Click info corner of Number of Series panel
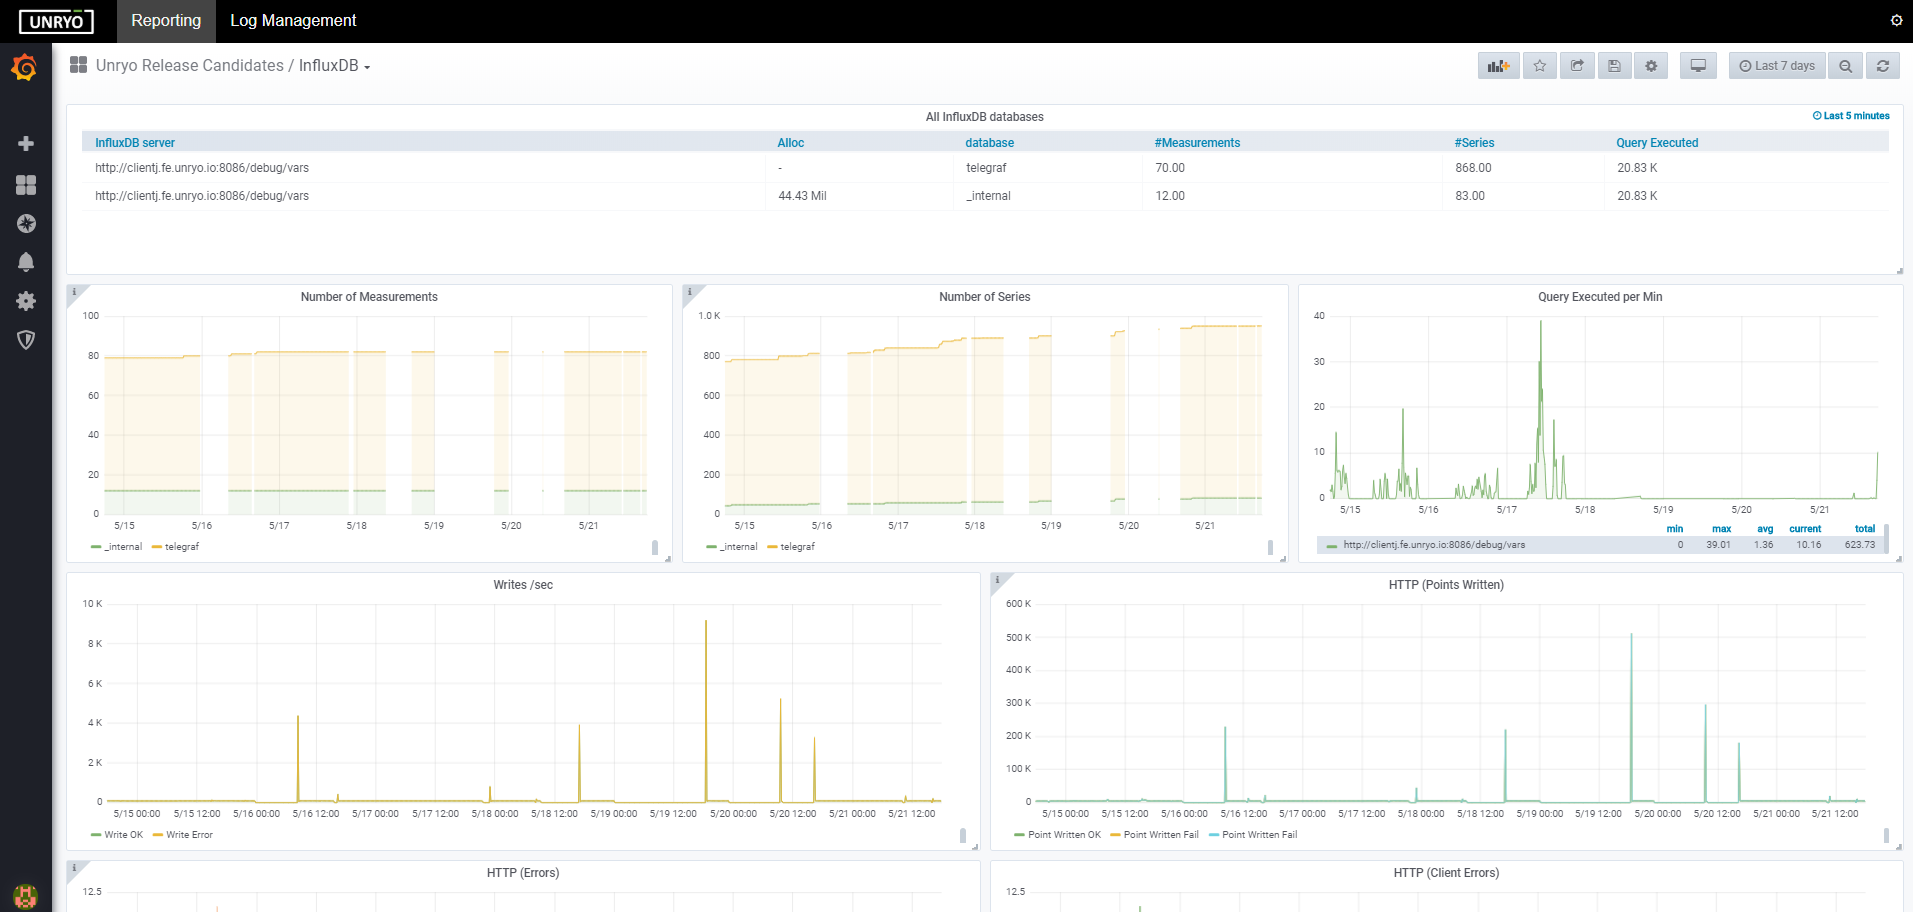This screenshot has height=912, width=1913. tap(690, 292)
